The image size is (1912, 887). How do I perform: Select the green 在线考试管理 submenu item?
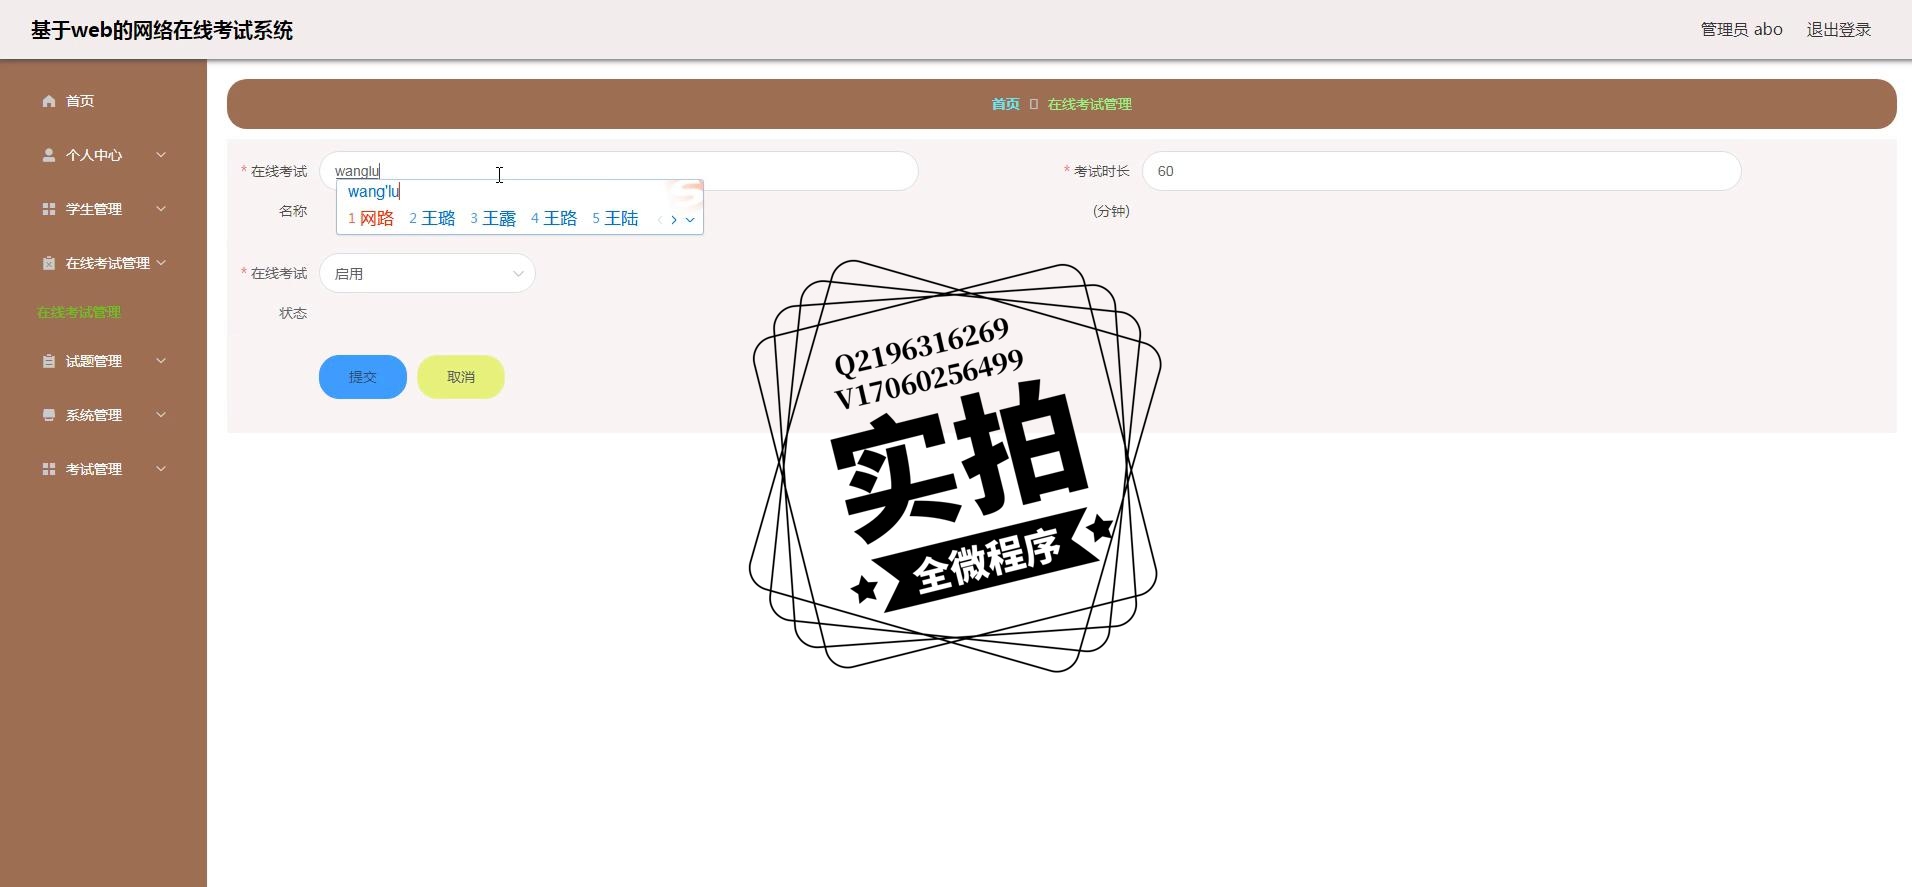[79, 312]
